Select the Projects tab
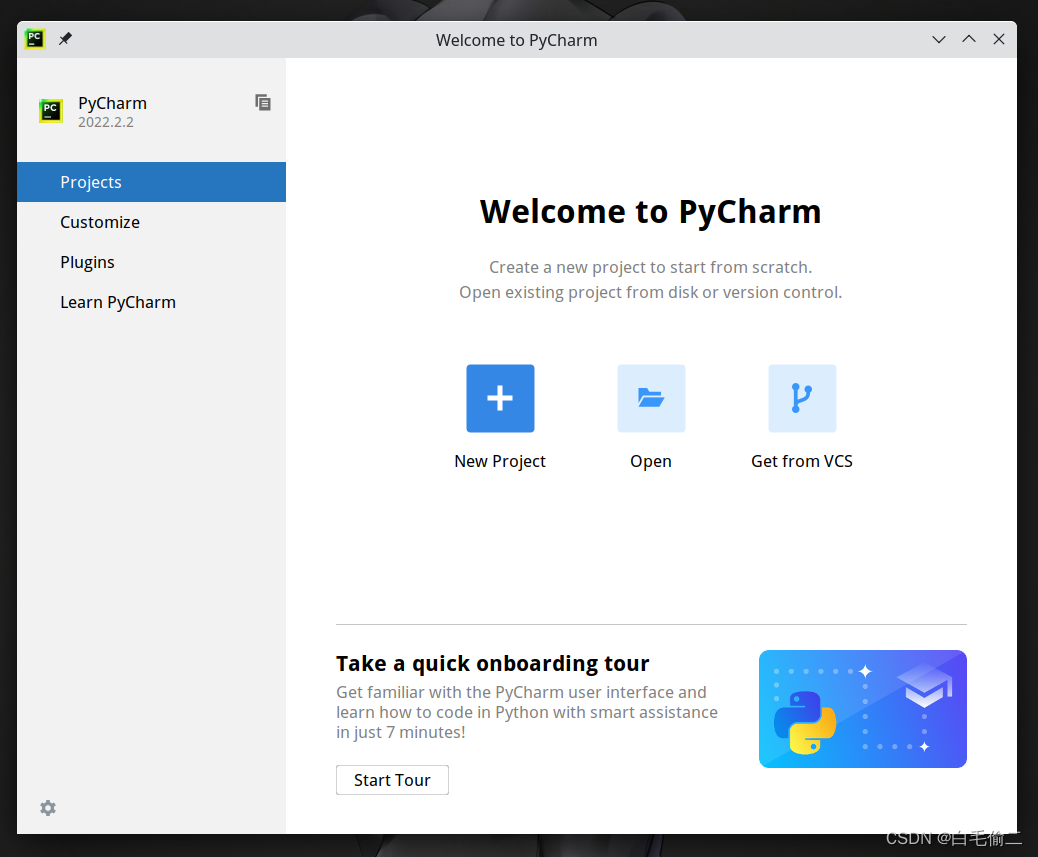 coord(152,182)
